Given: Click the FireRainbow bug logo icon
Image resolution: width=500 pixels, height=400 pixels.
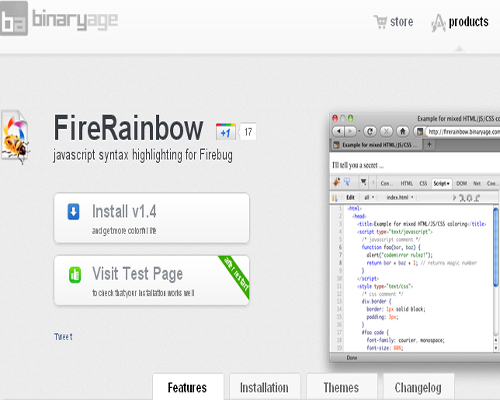Looking at the screenshot, I should pos(15,137).
